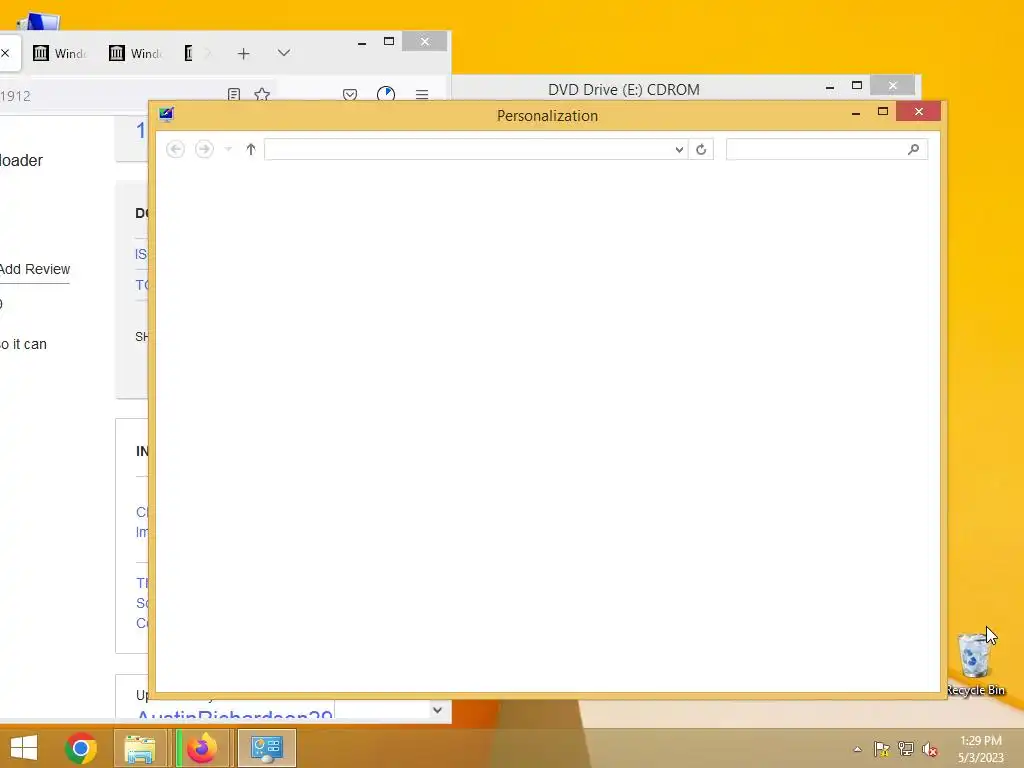Click the search magnifier icon

914,150
